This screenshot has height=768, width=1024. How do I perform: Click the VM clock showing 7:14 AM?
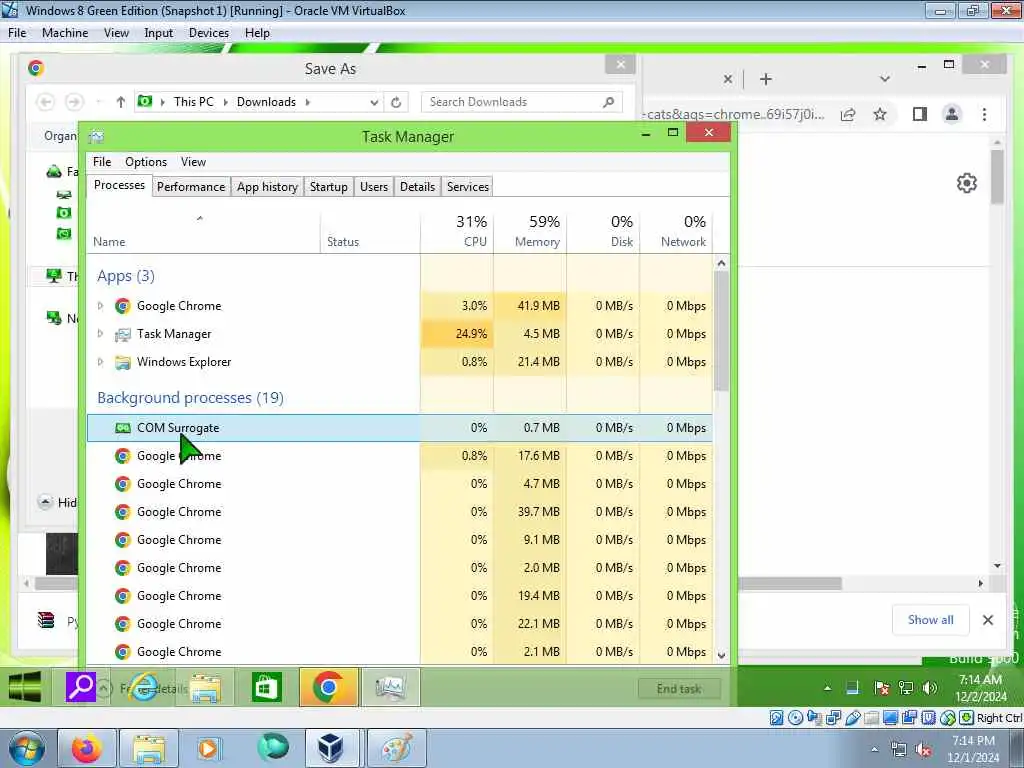pyautogui.click(x=980, y=680)
